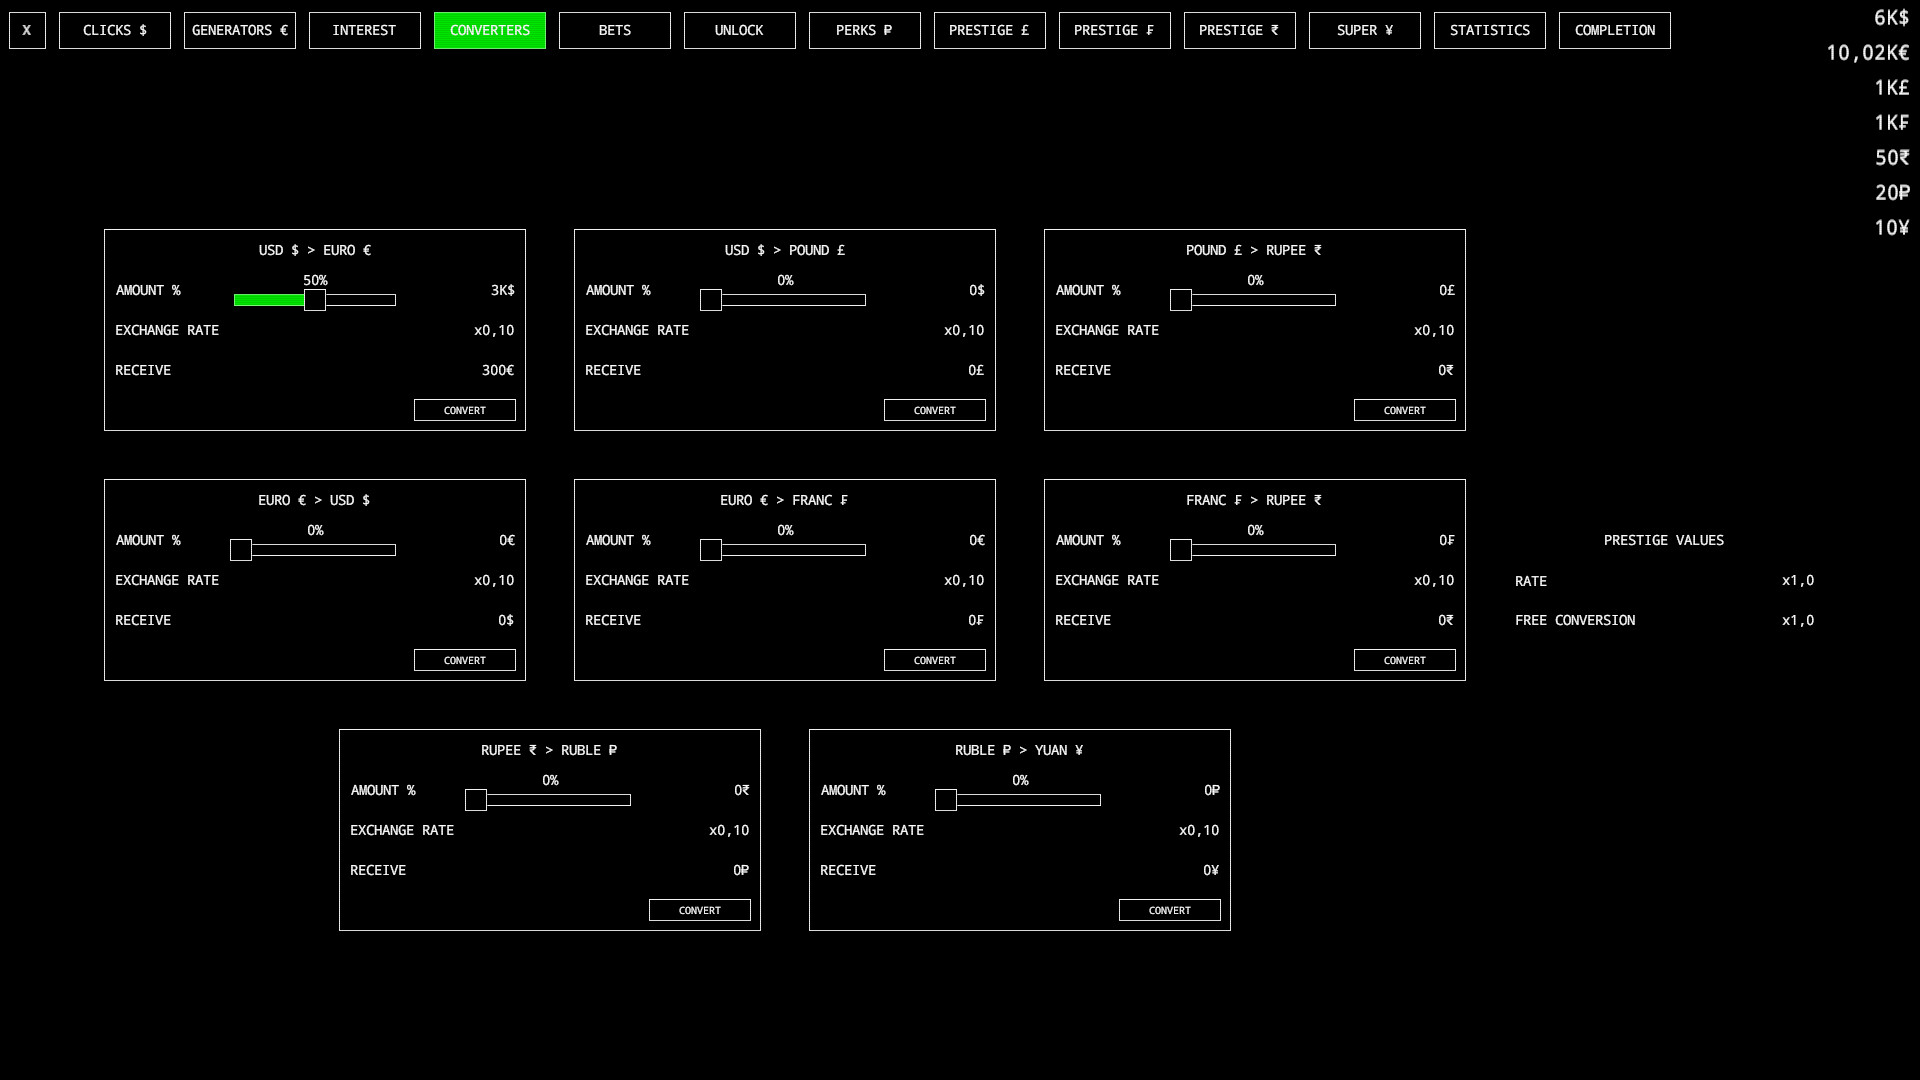Open the GENERATORS € tab
Image resolution: width=1920 pixels, height=1080 pixels.
(x=239, y=30)
